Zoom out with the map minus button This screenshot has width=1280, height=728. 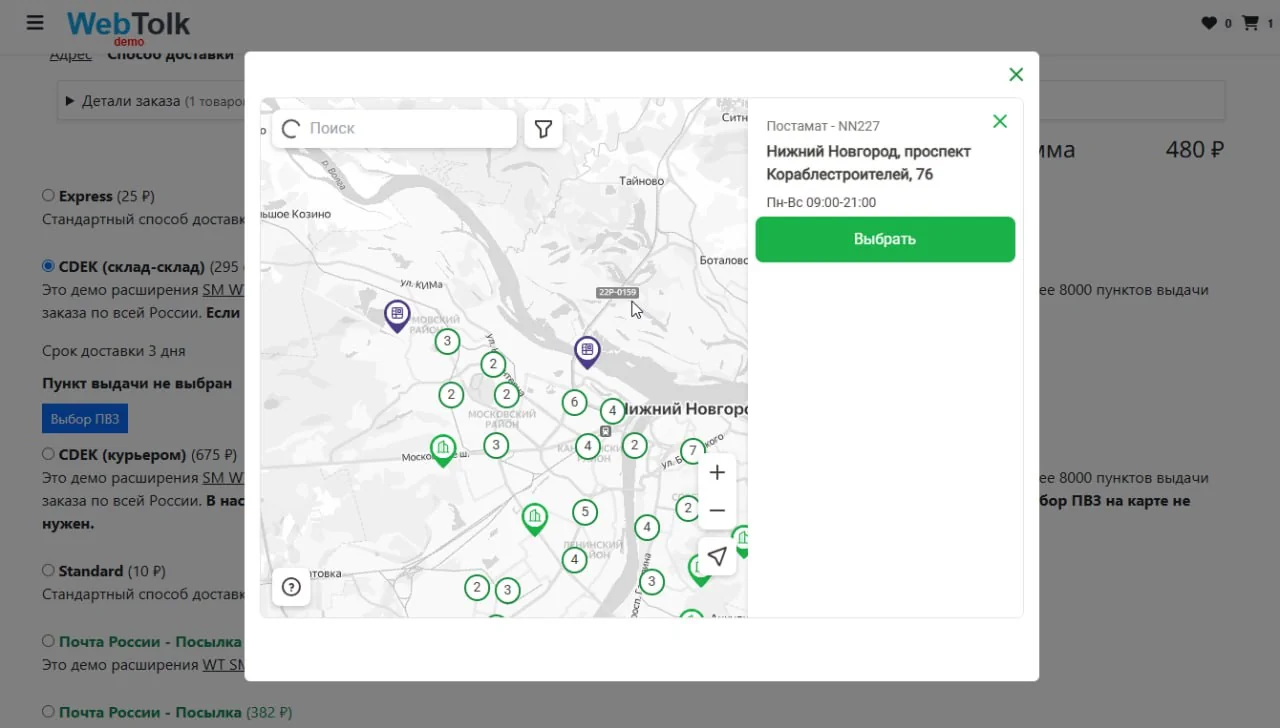(717, 511)
